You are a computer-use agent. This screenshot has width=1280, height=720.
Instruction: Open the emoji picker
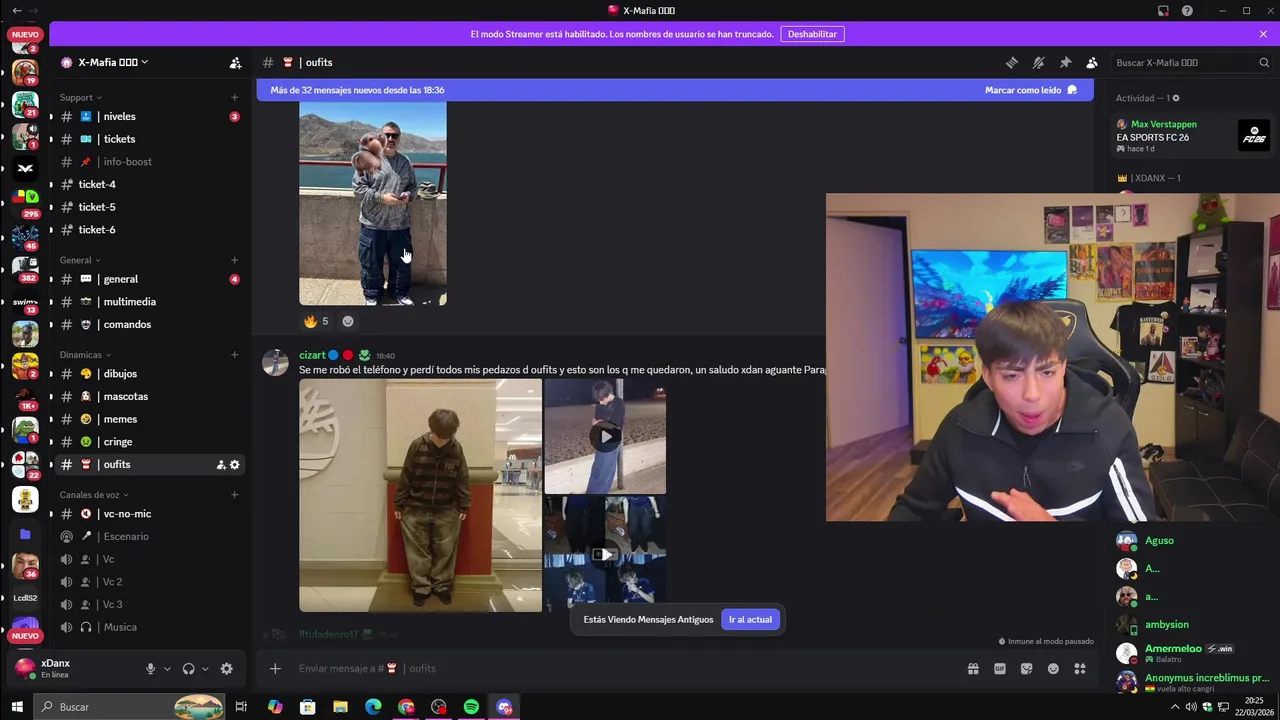point(1053,669)
